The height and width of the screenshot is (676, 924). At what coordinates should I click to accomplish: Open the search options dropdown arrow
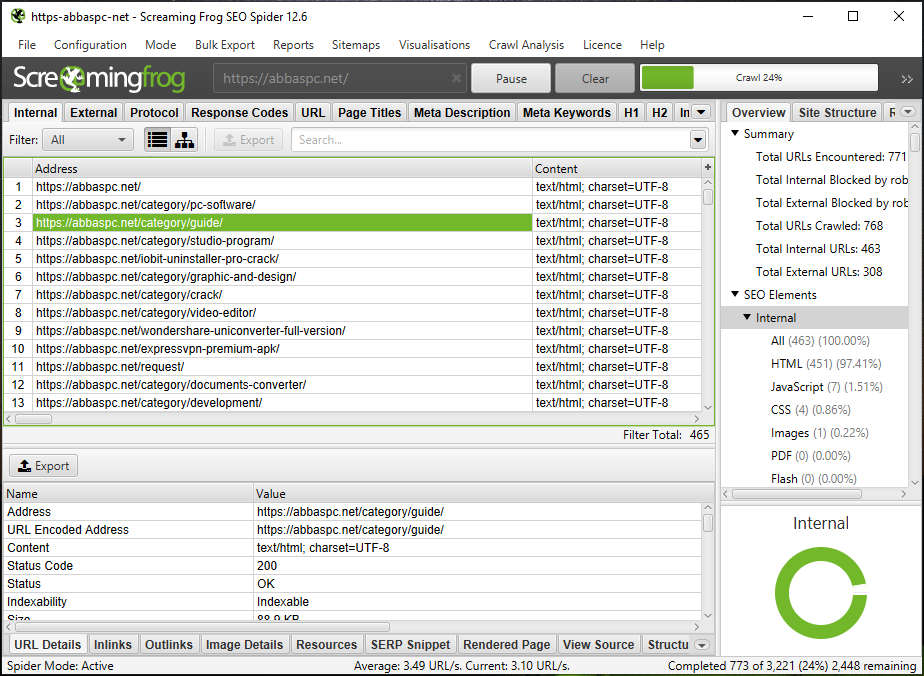pyautogui.click(x=698, y=140)
